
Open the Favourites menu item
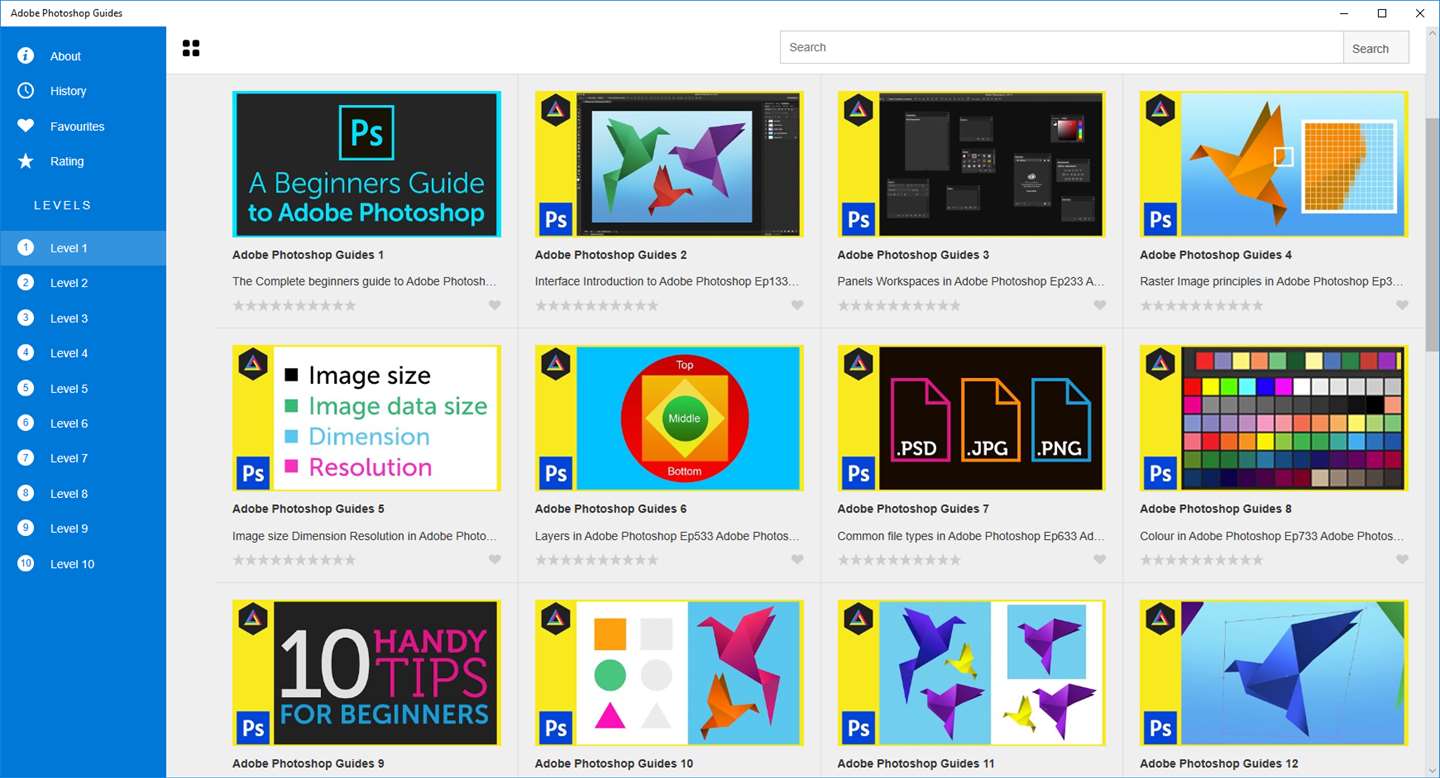(83, 126)
